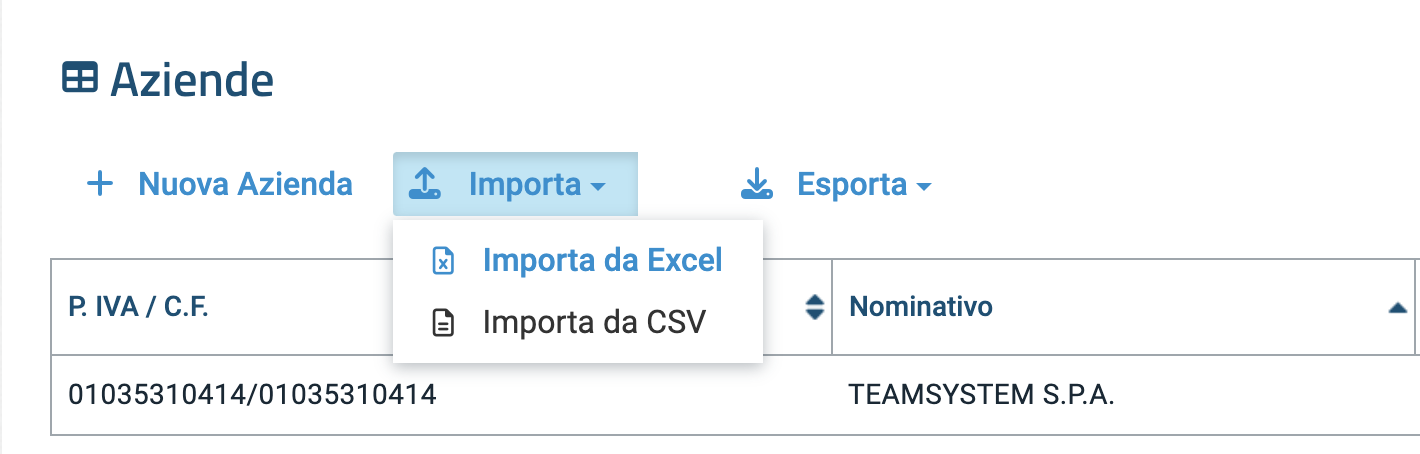
Task: Click the CSV document icon in menu
Action: click(443, 322)
